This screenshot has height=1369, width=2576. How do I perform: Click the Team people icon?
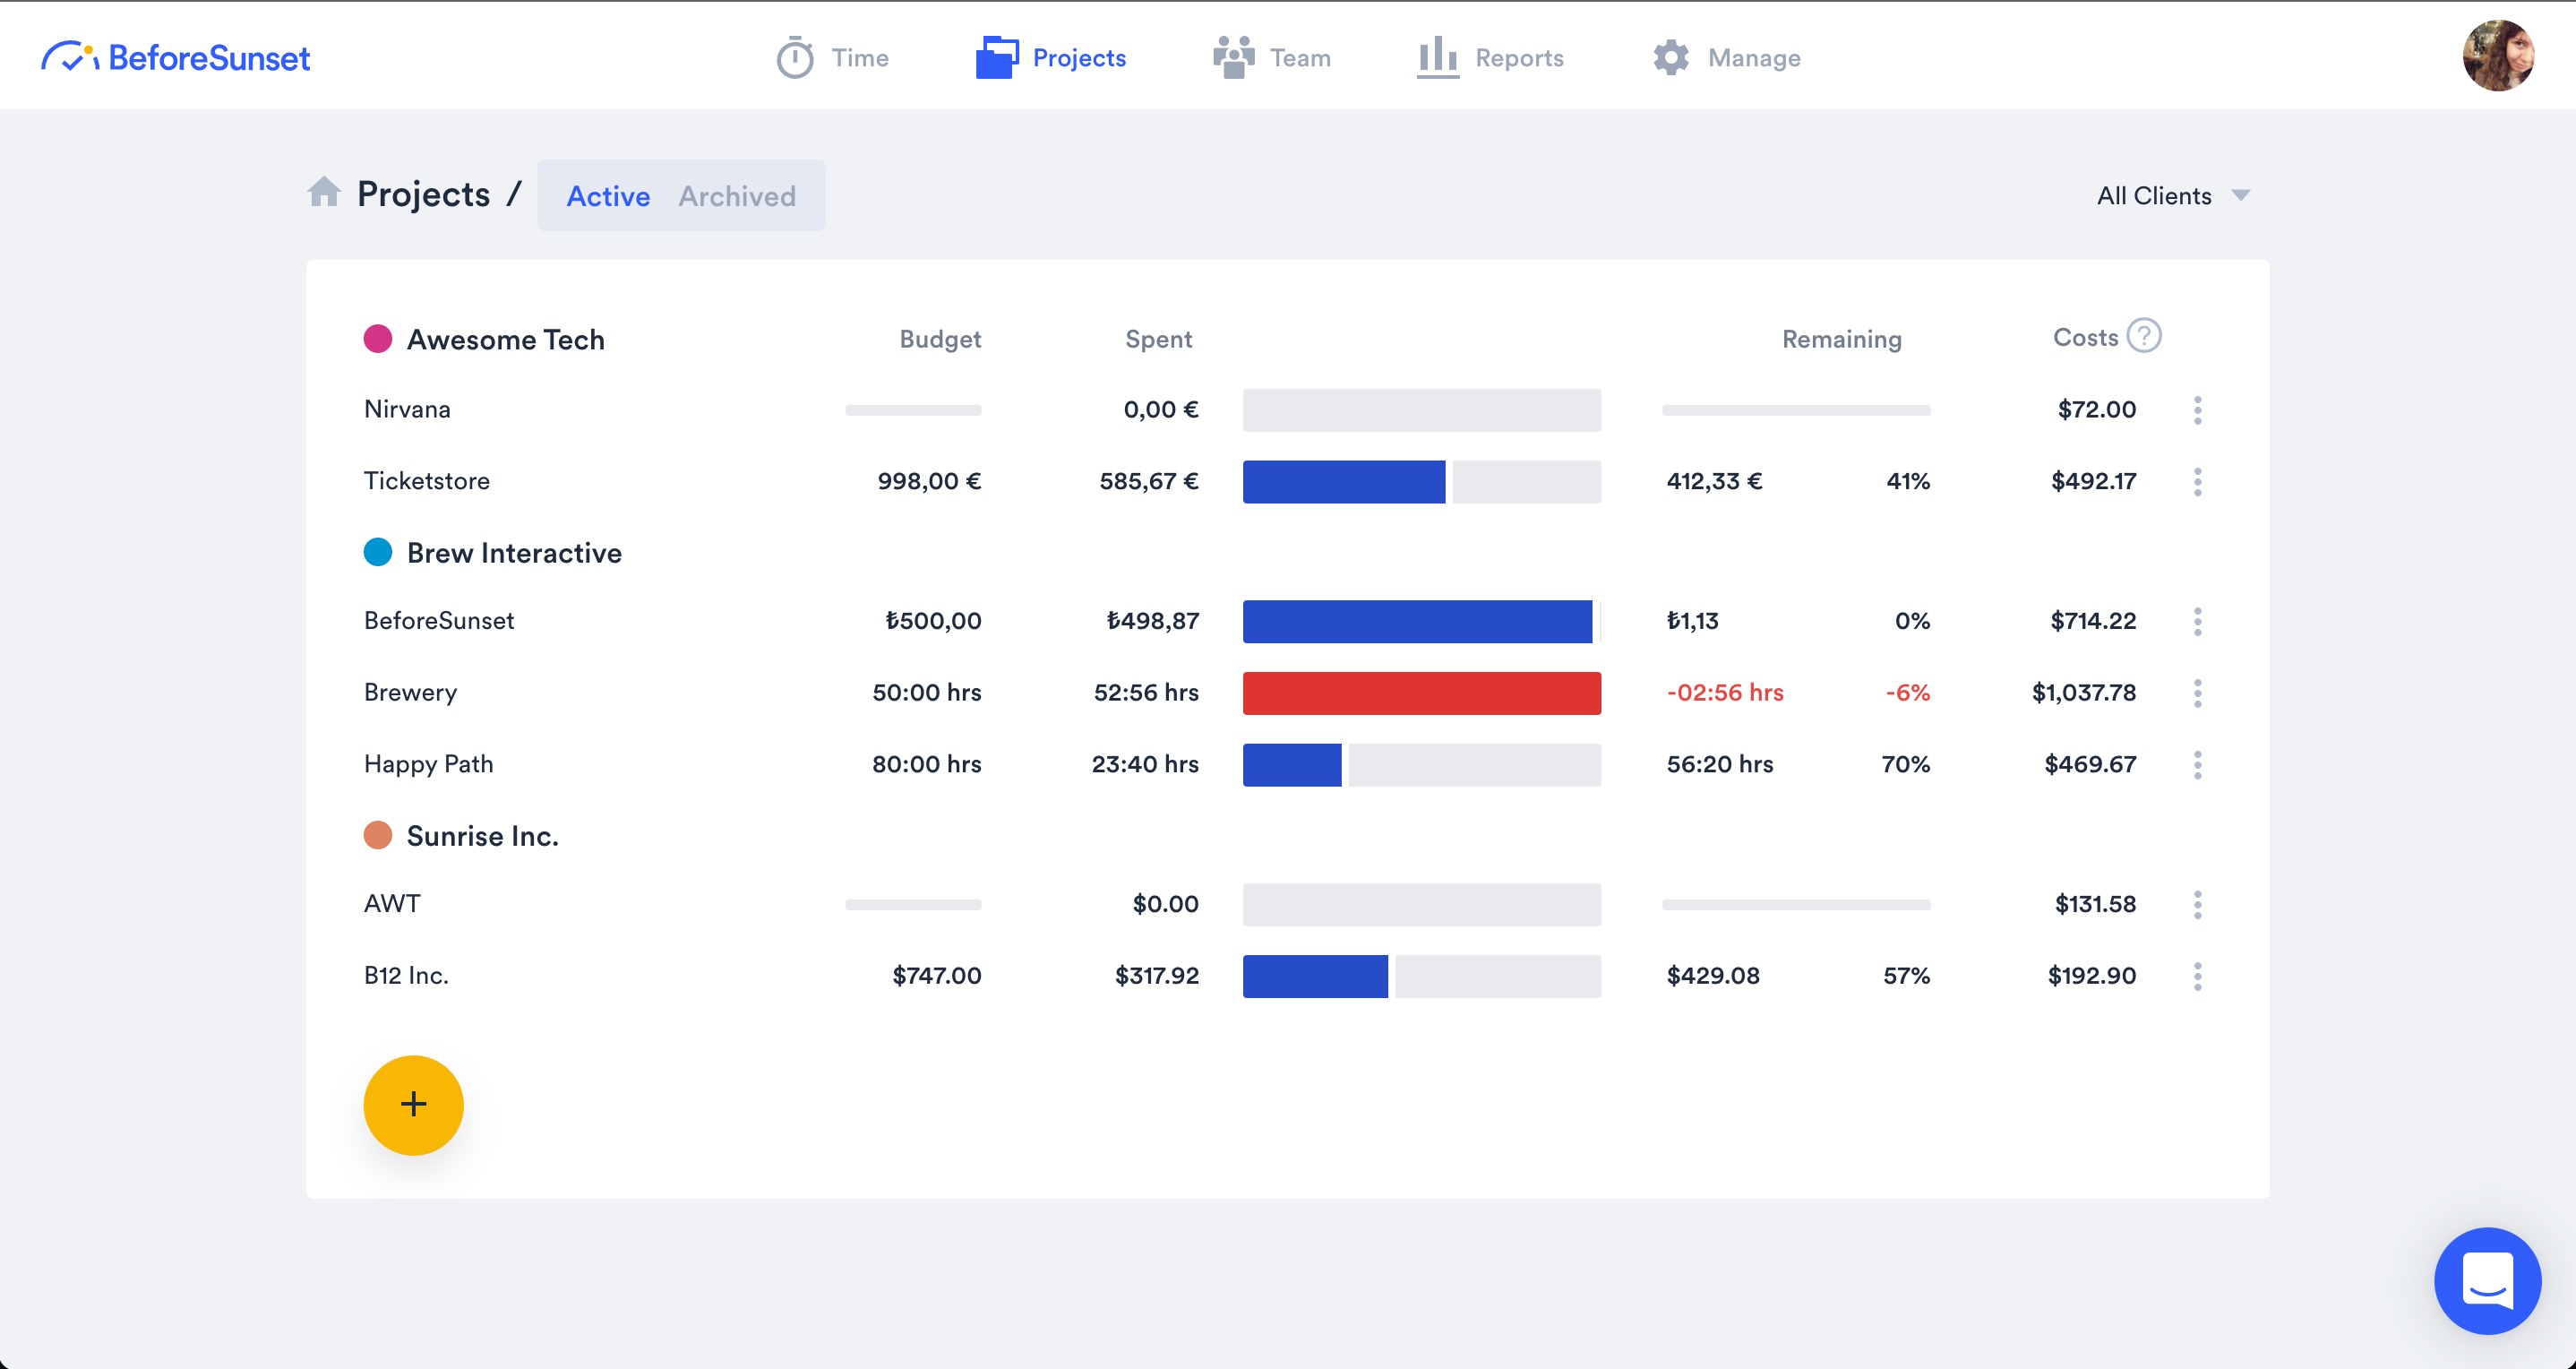click(x=1233, y=57)
